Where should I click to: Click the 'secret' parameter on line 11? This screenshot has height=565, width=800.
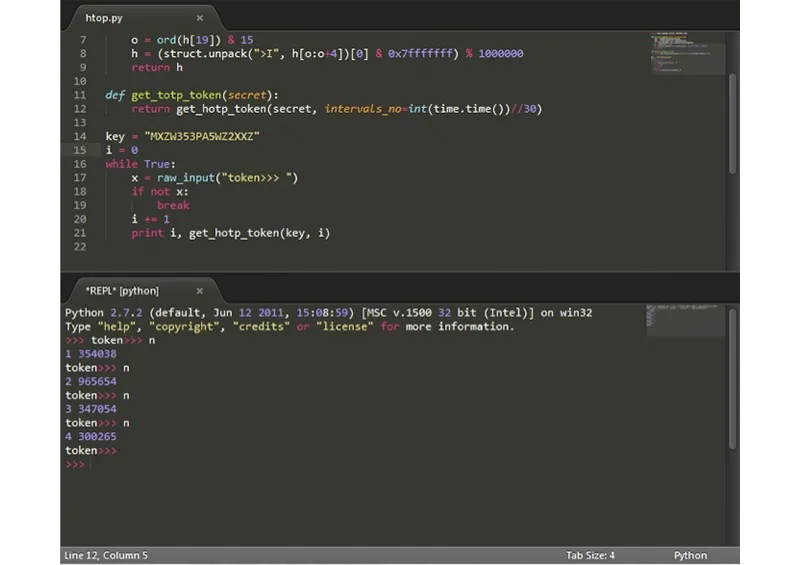coord(247,95)
